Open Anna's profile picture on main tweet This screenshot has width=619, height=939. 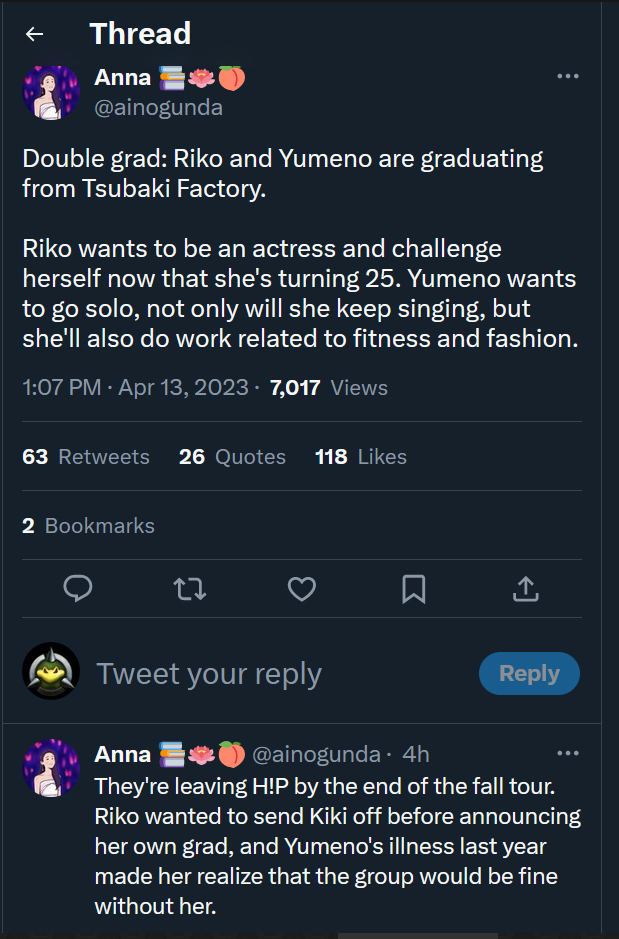(51, 93)
